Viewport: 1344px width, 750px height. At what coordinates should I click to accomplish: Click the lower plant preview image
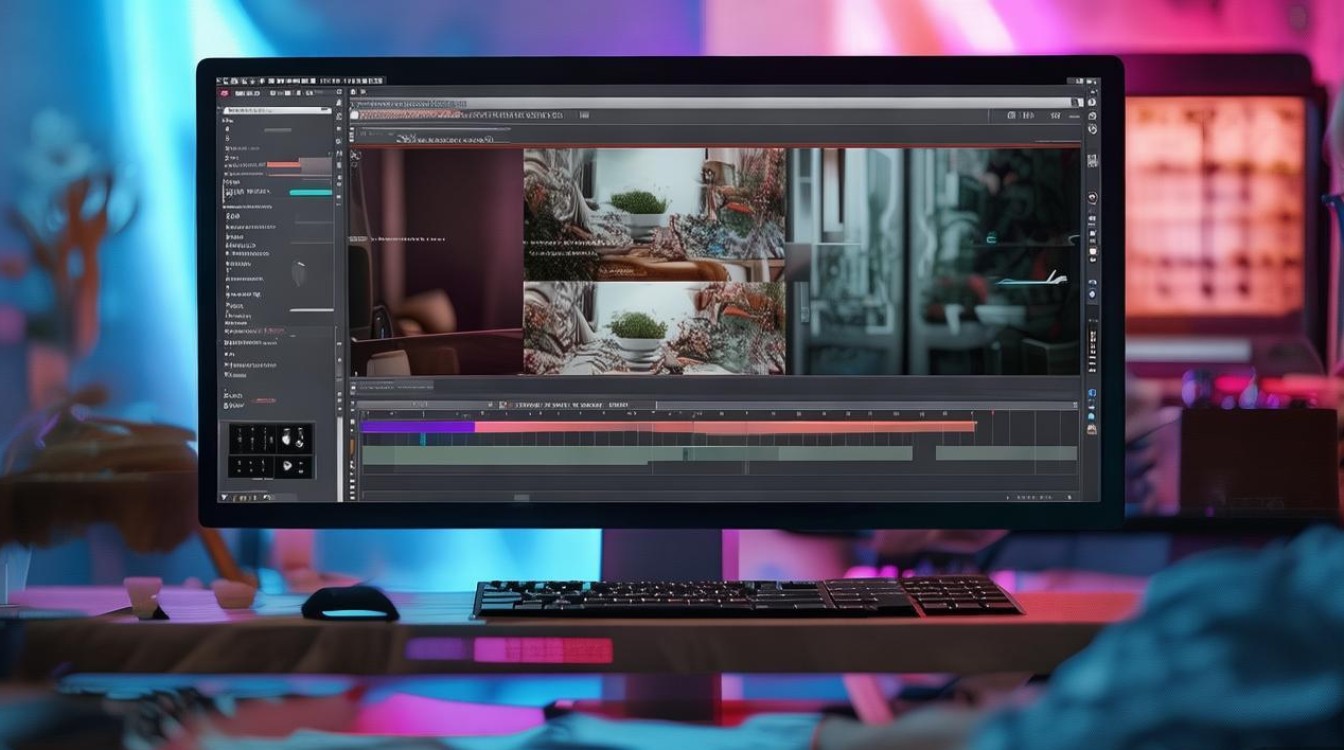[x=655, y=328]
